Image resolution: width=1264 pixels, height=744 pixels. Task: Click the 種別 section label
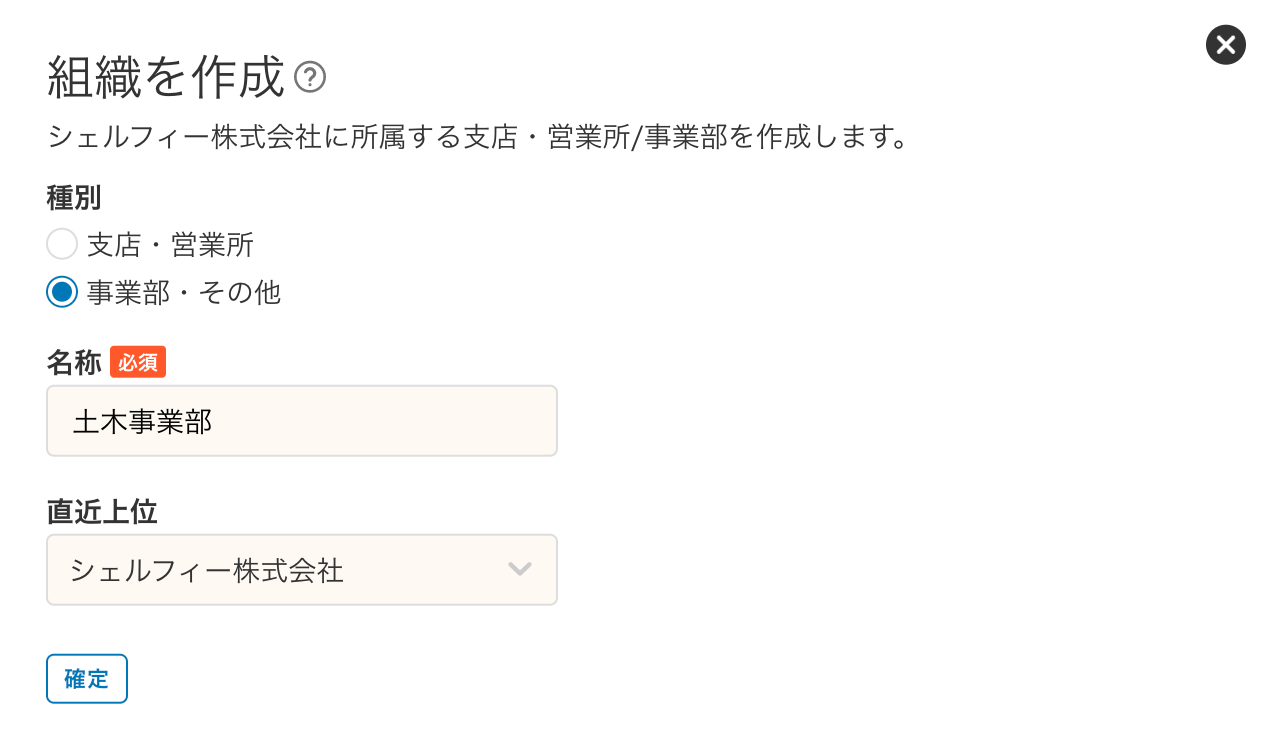click(74, 198)
